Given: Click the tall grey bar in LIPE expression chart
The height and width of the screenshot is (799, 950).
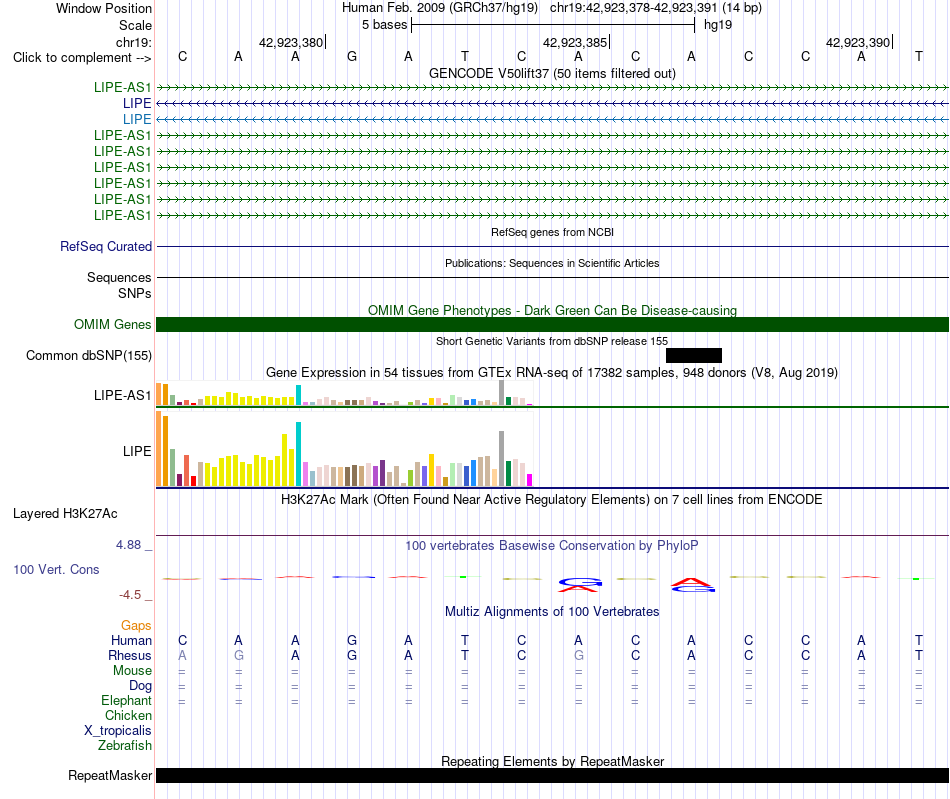Looking at the screenshot, I should (x=502, y=459).
